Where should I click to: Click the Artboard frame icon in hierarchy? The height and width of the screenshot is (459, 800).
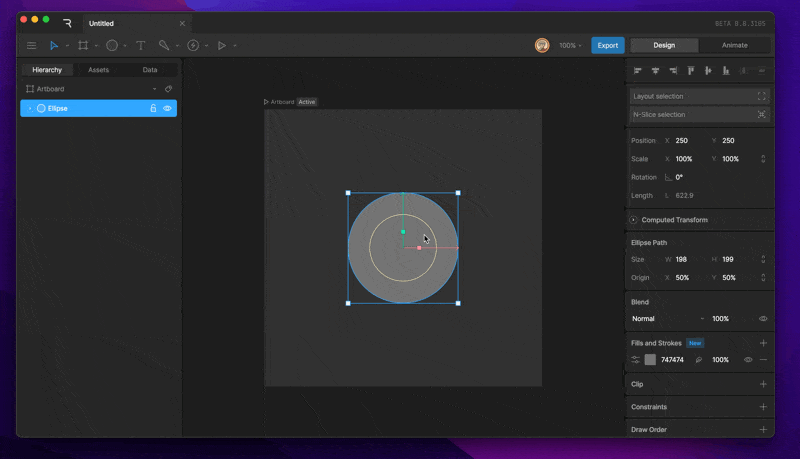tap(30, 89)
